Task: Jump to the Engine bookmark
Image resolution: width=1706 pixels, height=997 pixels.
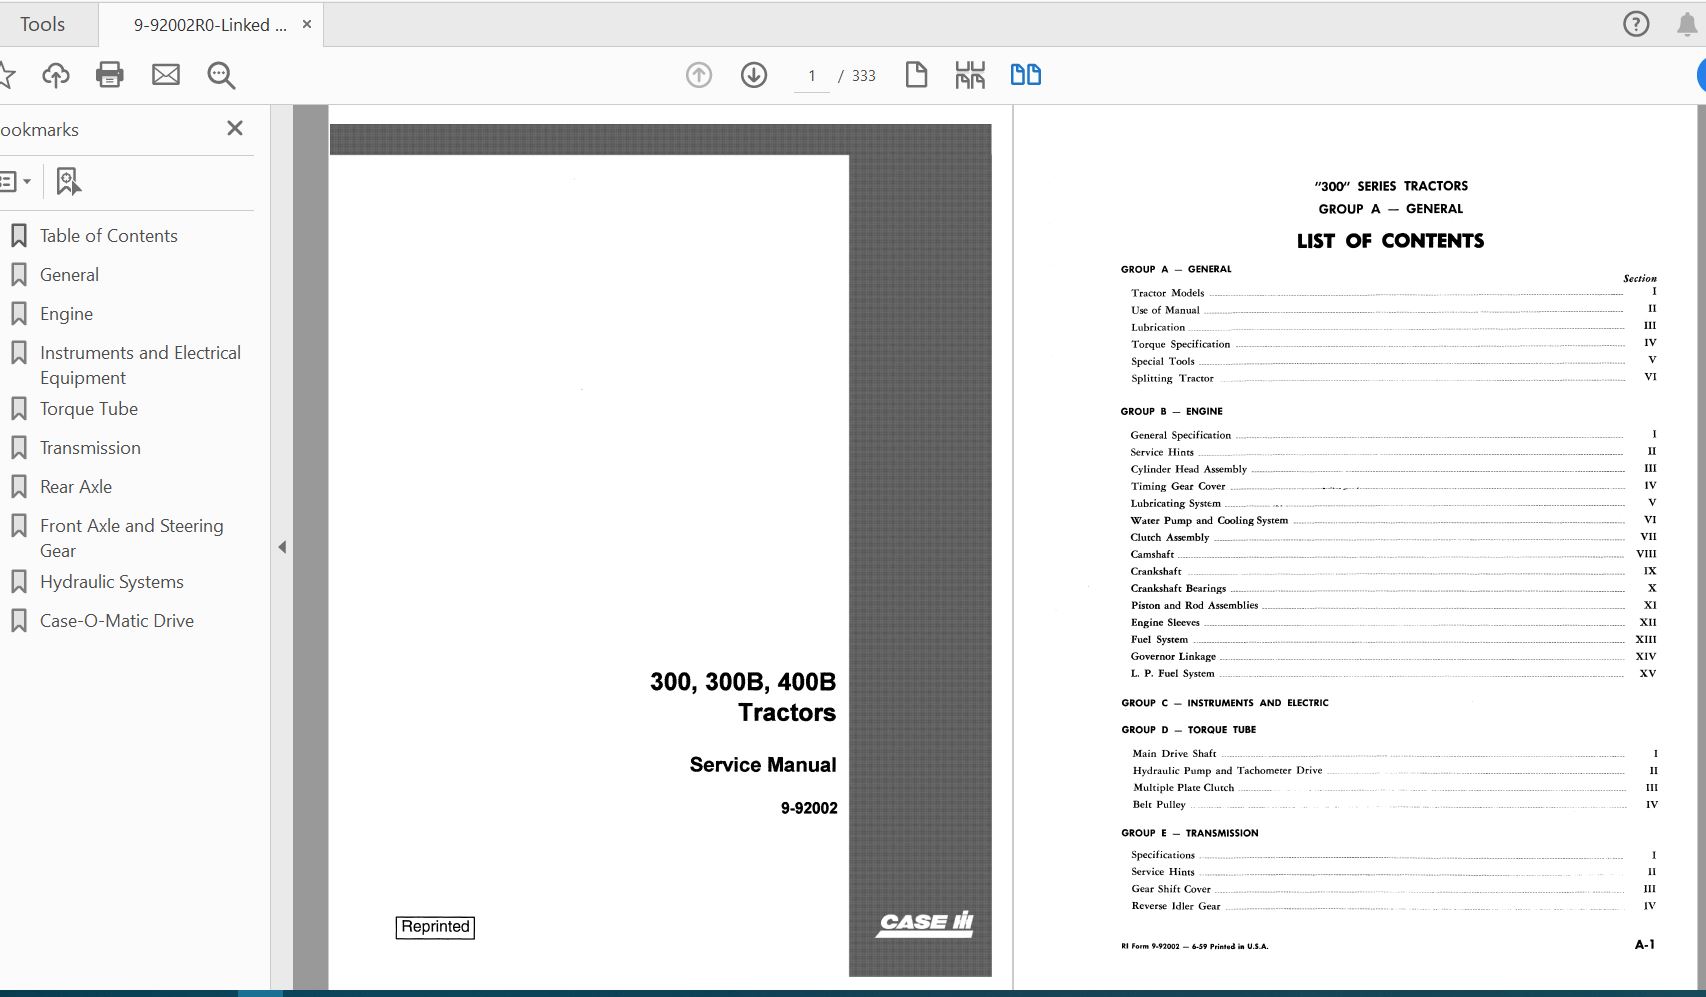Action: click(66, 313)
